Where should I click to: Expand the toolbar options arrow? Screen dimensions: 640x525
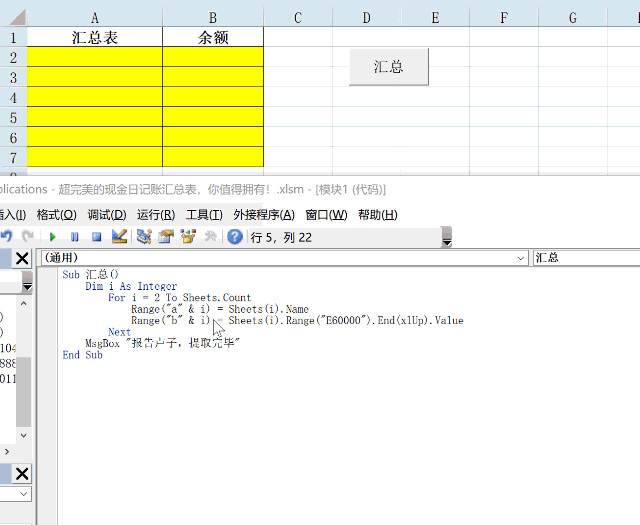click(x=447, y=240)
